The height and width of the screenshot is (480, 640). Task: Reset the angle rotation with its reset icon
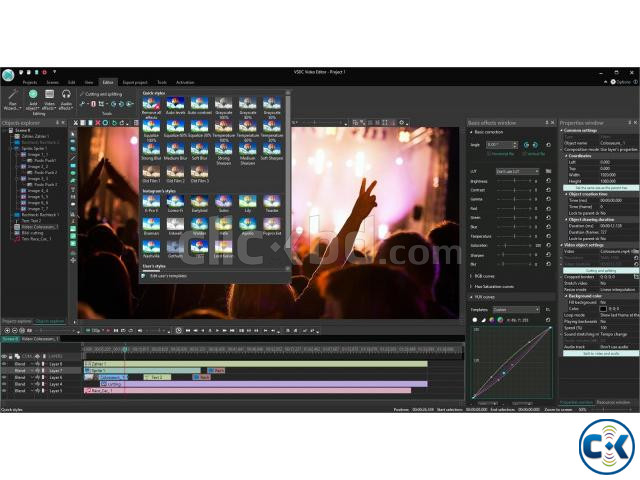click(x=549, y=144)
